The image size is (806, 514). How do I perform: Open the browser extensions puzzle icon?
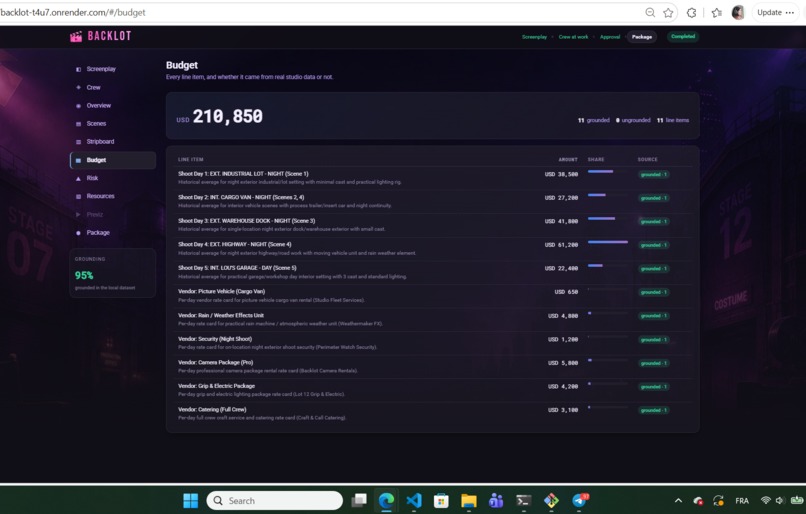(691, 13)
